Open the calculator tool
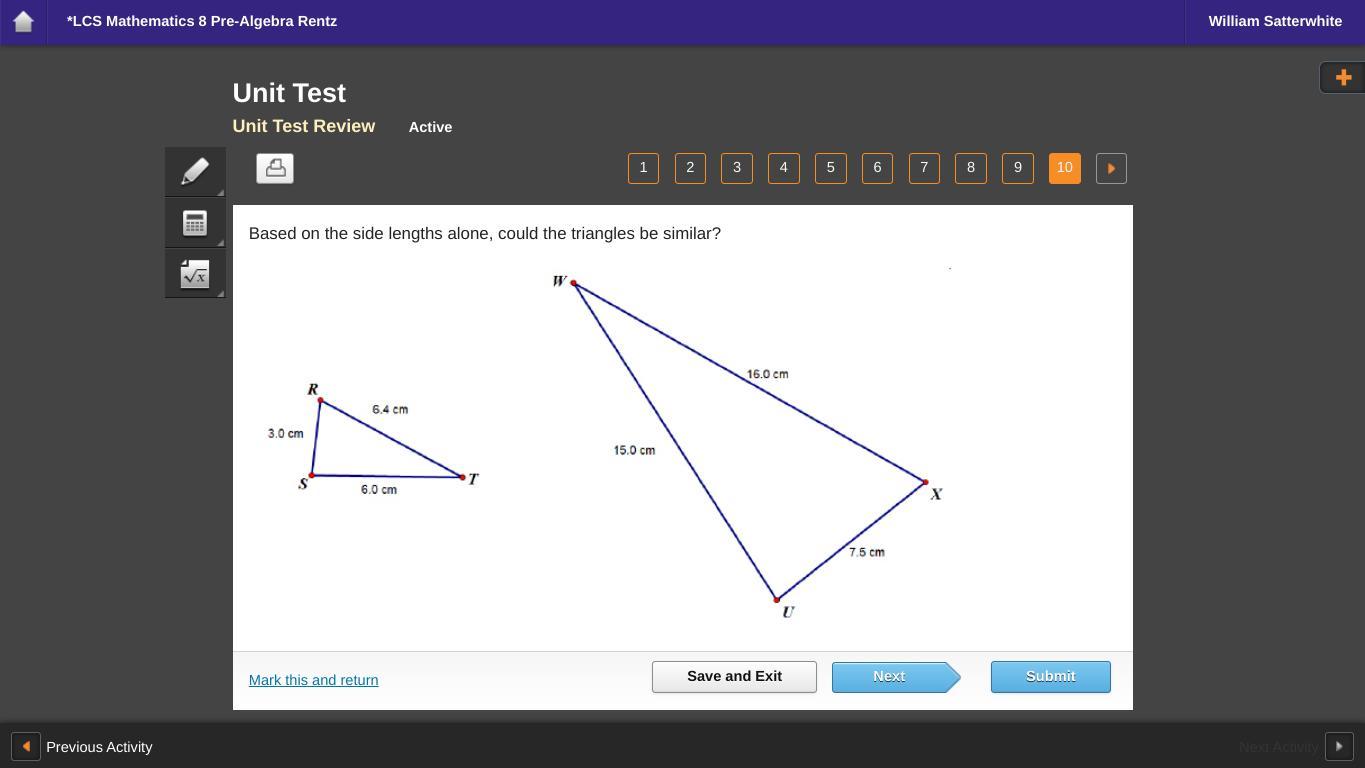 195,223
